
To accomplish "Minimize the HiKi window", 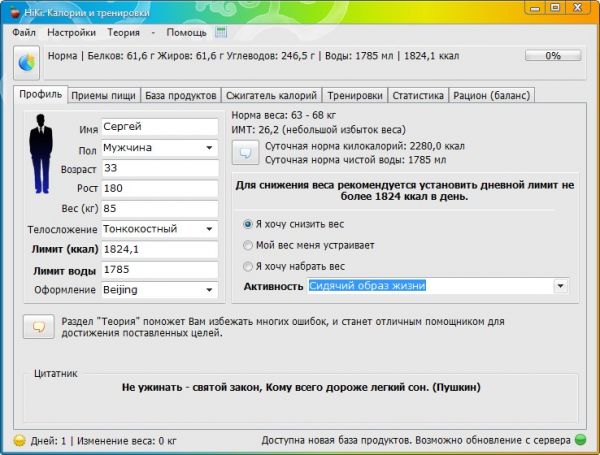I will tap(535, 8).
